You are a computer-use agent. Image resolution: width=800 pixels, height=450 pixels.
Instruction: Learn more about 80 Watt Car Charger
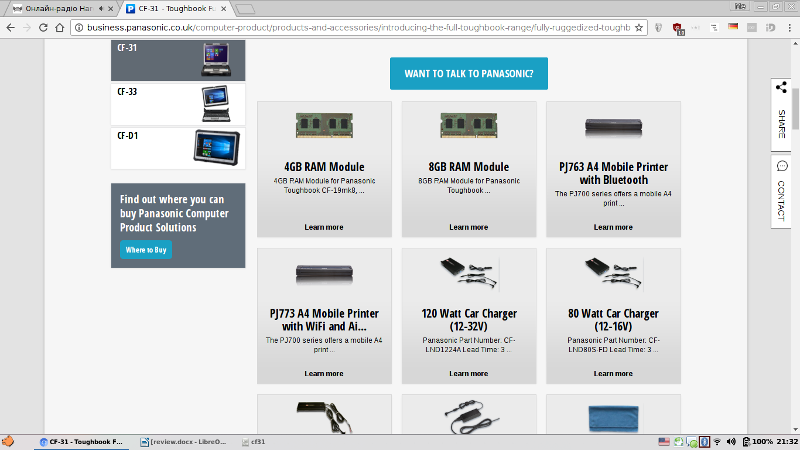click(x=613, y=373)
